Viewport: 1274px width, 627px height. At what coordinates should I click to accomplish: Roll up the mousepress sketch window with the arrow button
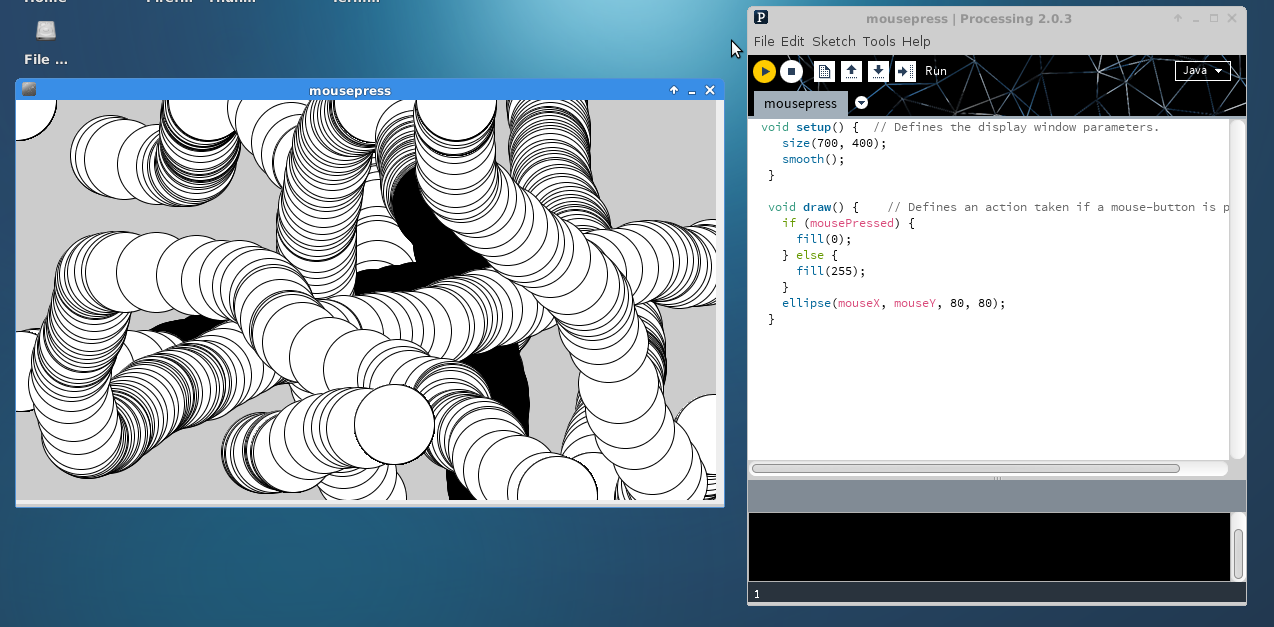click(674, 90)
